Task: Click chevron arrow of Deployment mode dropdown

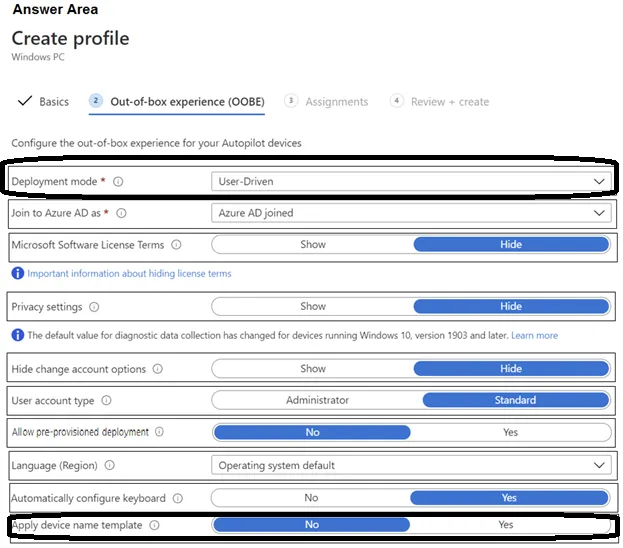Action: pyautogui.click(x=599, y=182)
